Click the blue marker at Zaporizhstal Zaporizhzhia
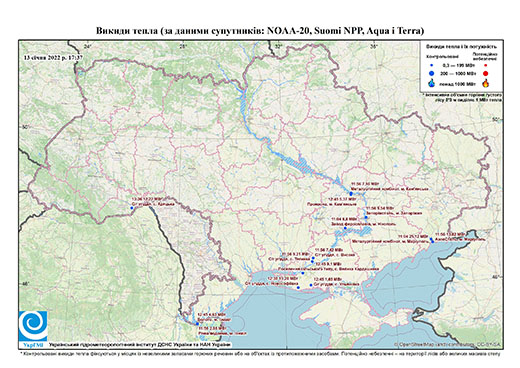This screenshot has width=520, height=368. tap(366, 217)
